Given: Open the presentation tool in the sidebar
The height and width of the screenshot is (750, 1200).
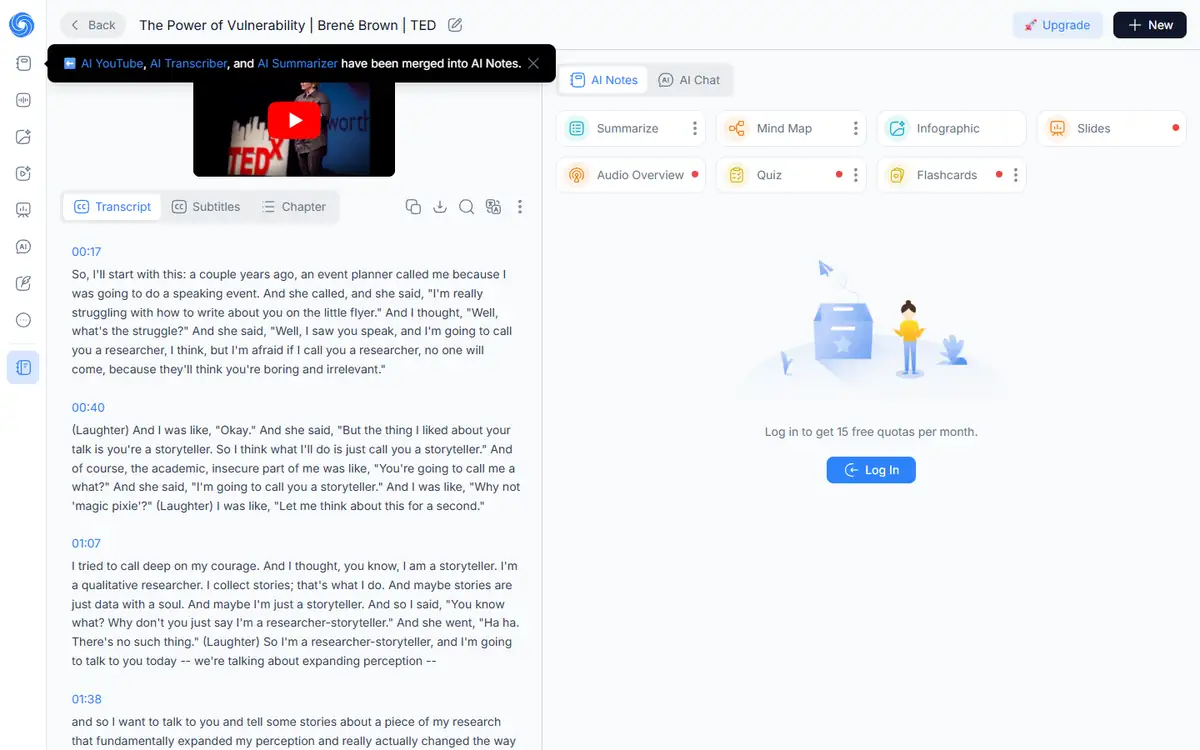Looking at the screenshot, I should tap(23, 210).
